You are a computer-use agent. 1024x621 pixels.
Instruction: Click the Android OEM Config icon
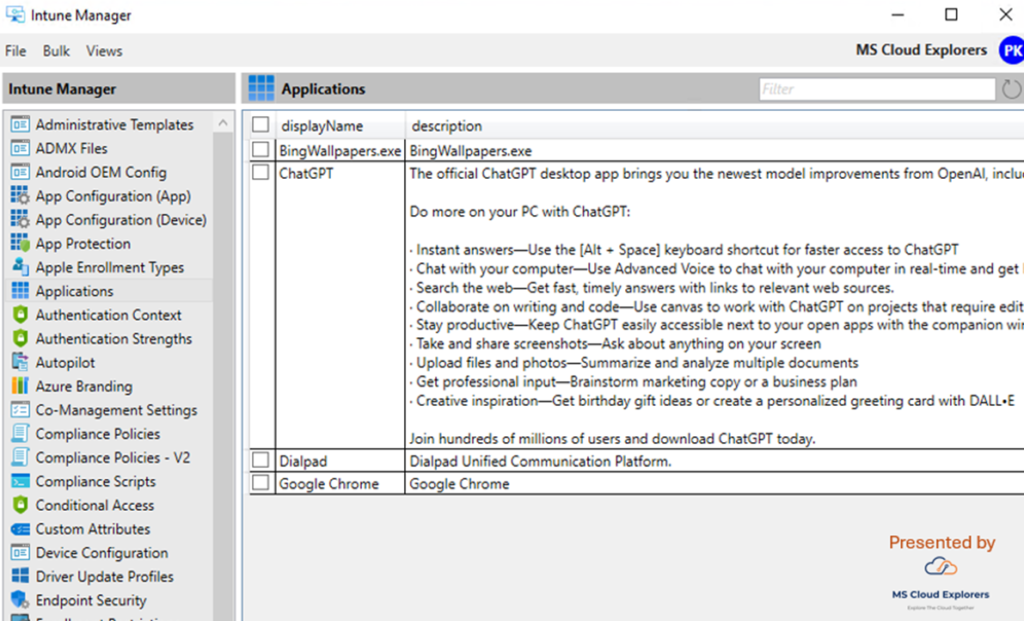pos(20,172)
